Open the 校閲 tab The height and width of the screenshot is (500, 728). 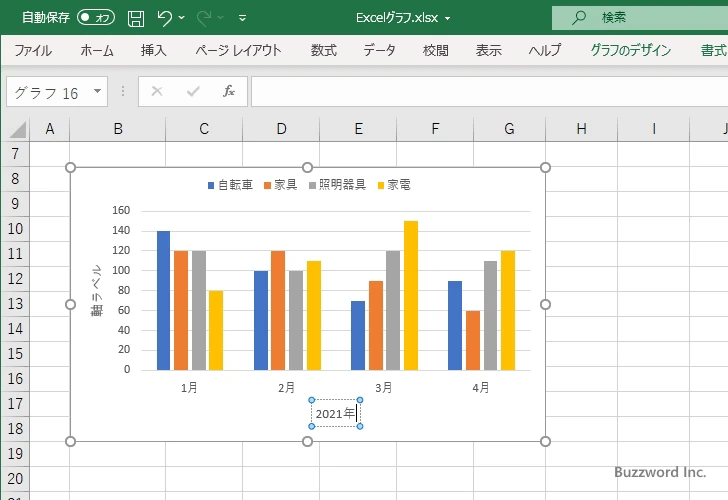[436, 50]
